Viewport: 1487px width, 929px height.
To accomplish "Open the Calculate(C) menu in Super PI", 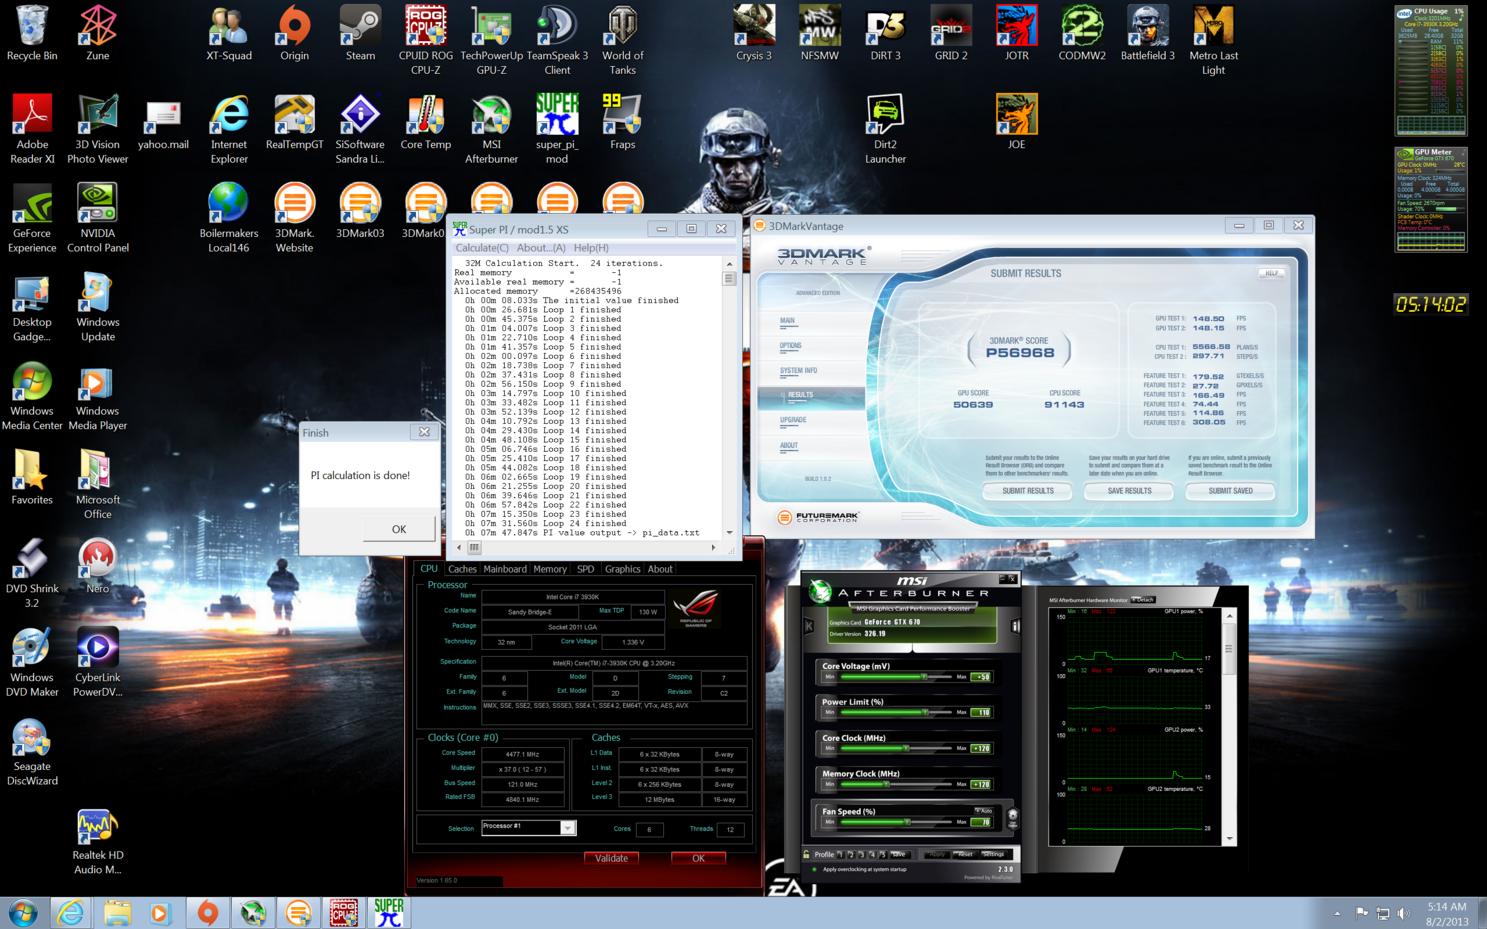I will 481,248.
